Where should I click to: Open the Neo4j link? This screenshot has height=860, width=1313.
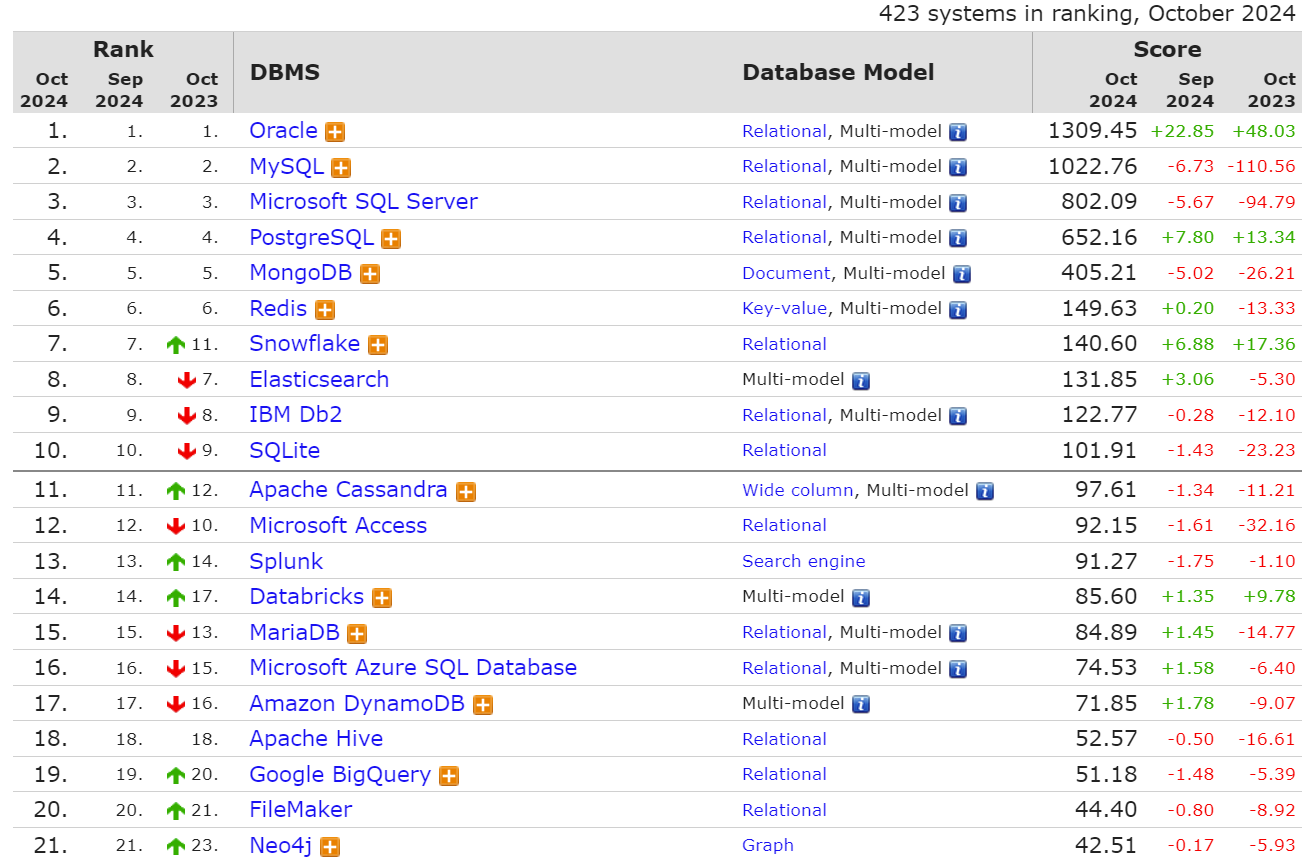tap(281, 845)
